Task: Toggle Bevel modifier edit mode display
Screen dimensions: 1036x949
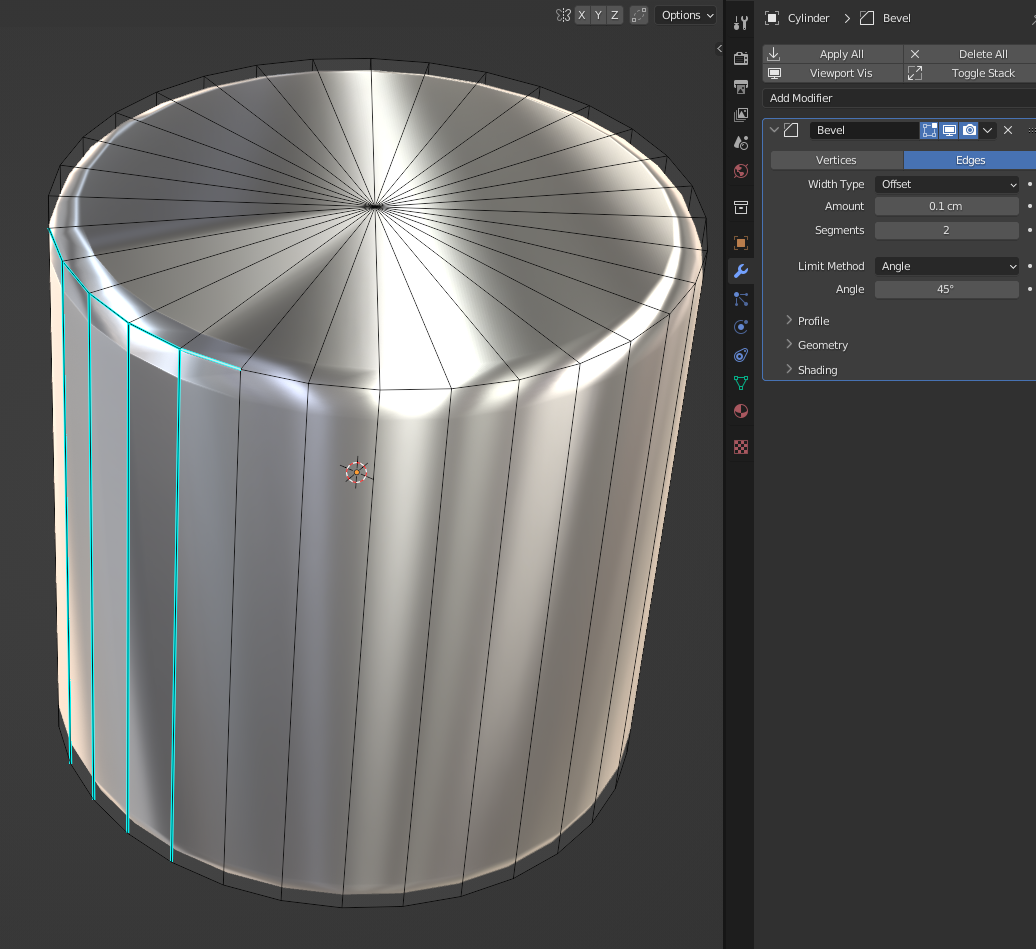Action: click(929, 130)
